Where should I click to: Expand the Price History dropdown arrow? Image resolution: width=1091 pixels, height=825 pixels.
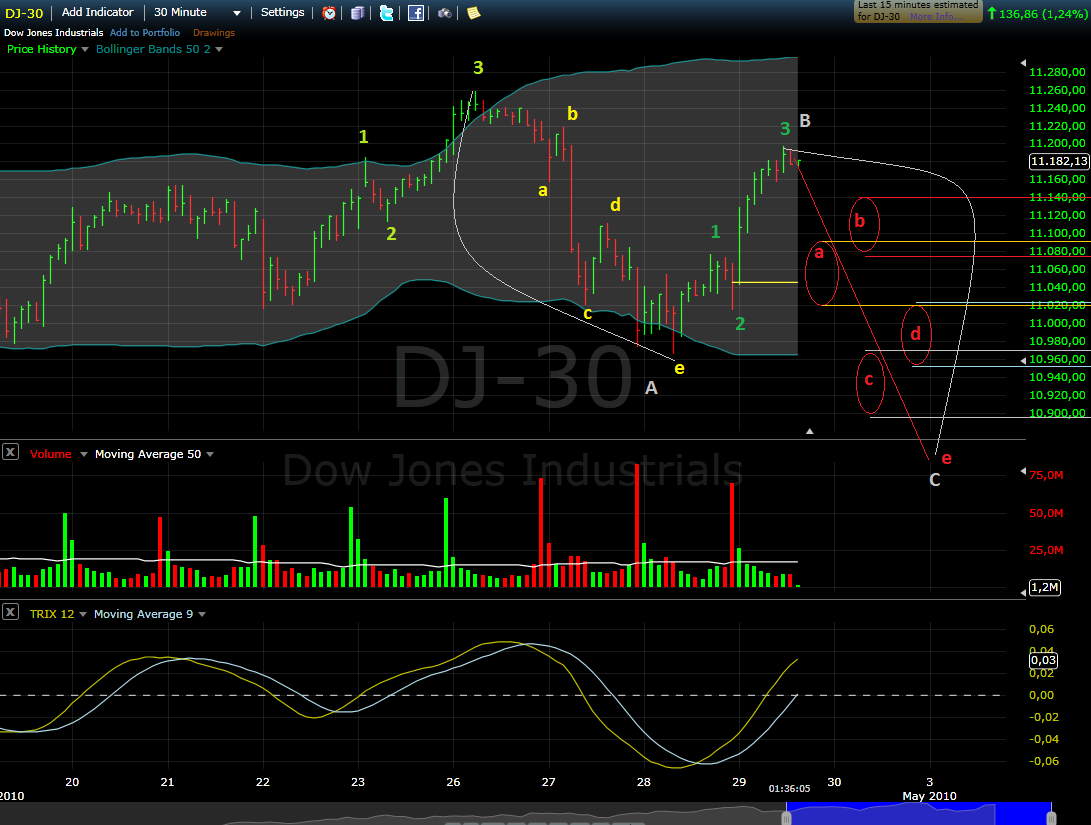[85, 49]
